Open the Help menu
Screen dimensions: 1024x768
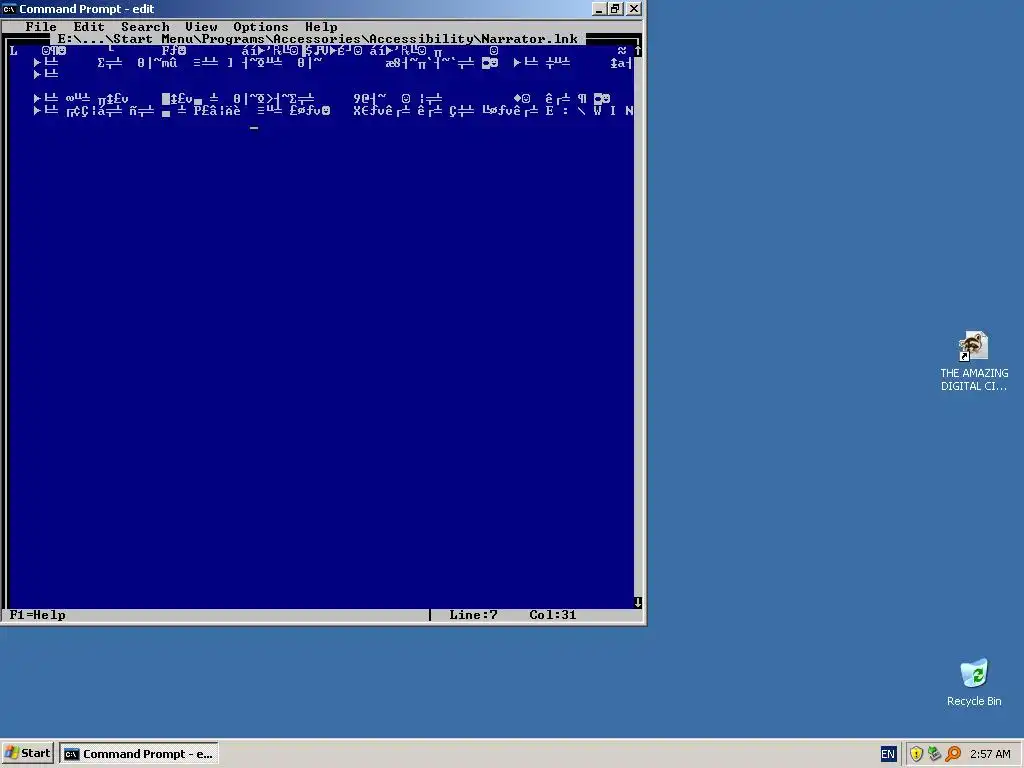321,27
